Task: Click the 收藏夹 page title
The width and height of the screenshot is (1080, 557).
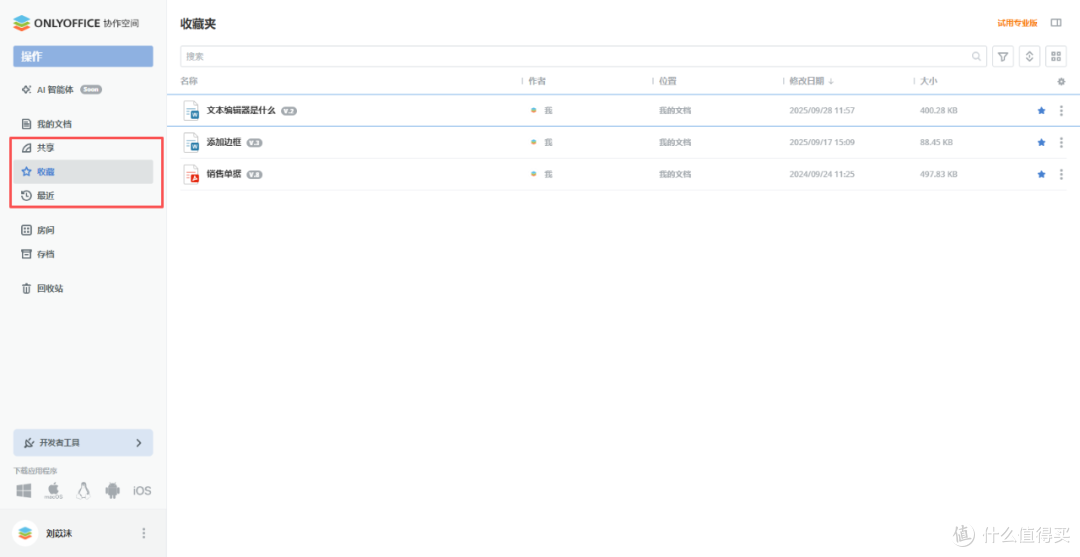Action: tap(198, 23)
